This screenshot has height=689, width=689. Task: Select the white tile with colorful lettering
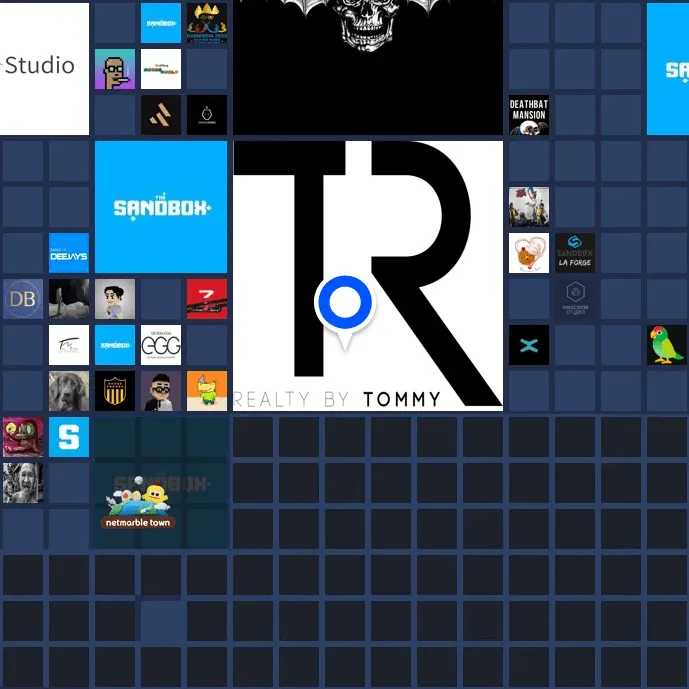(161, 69)
